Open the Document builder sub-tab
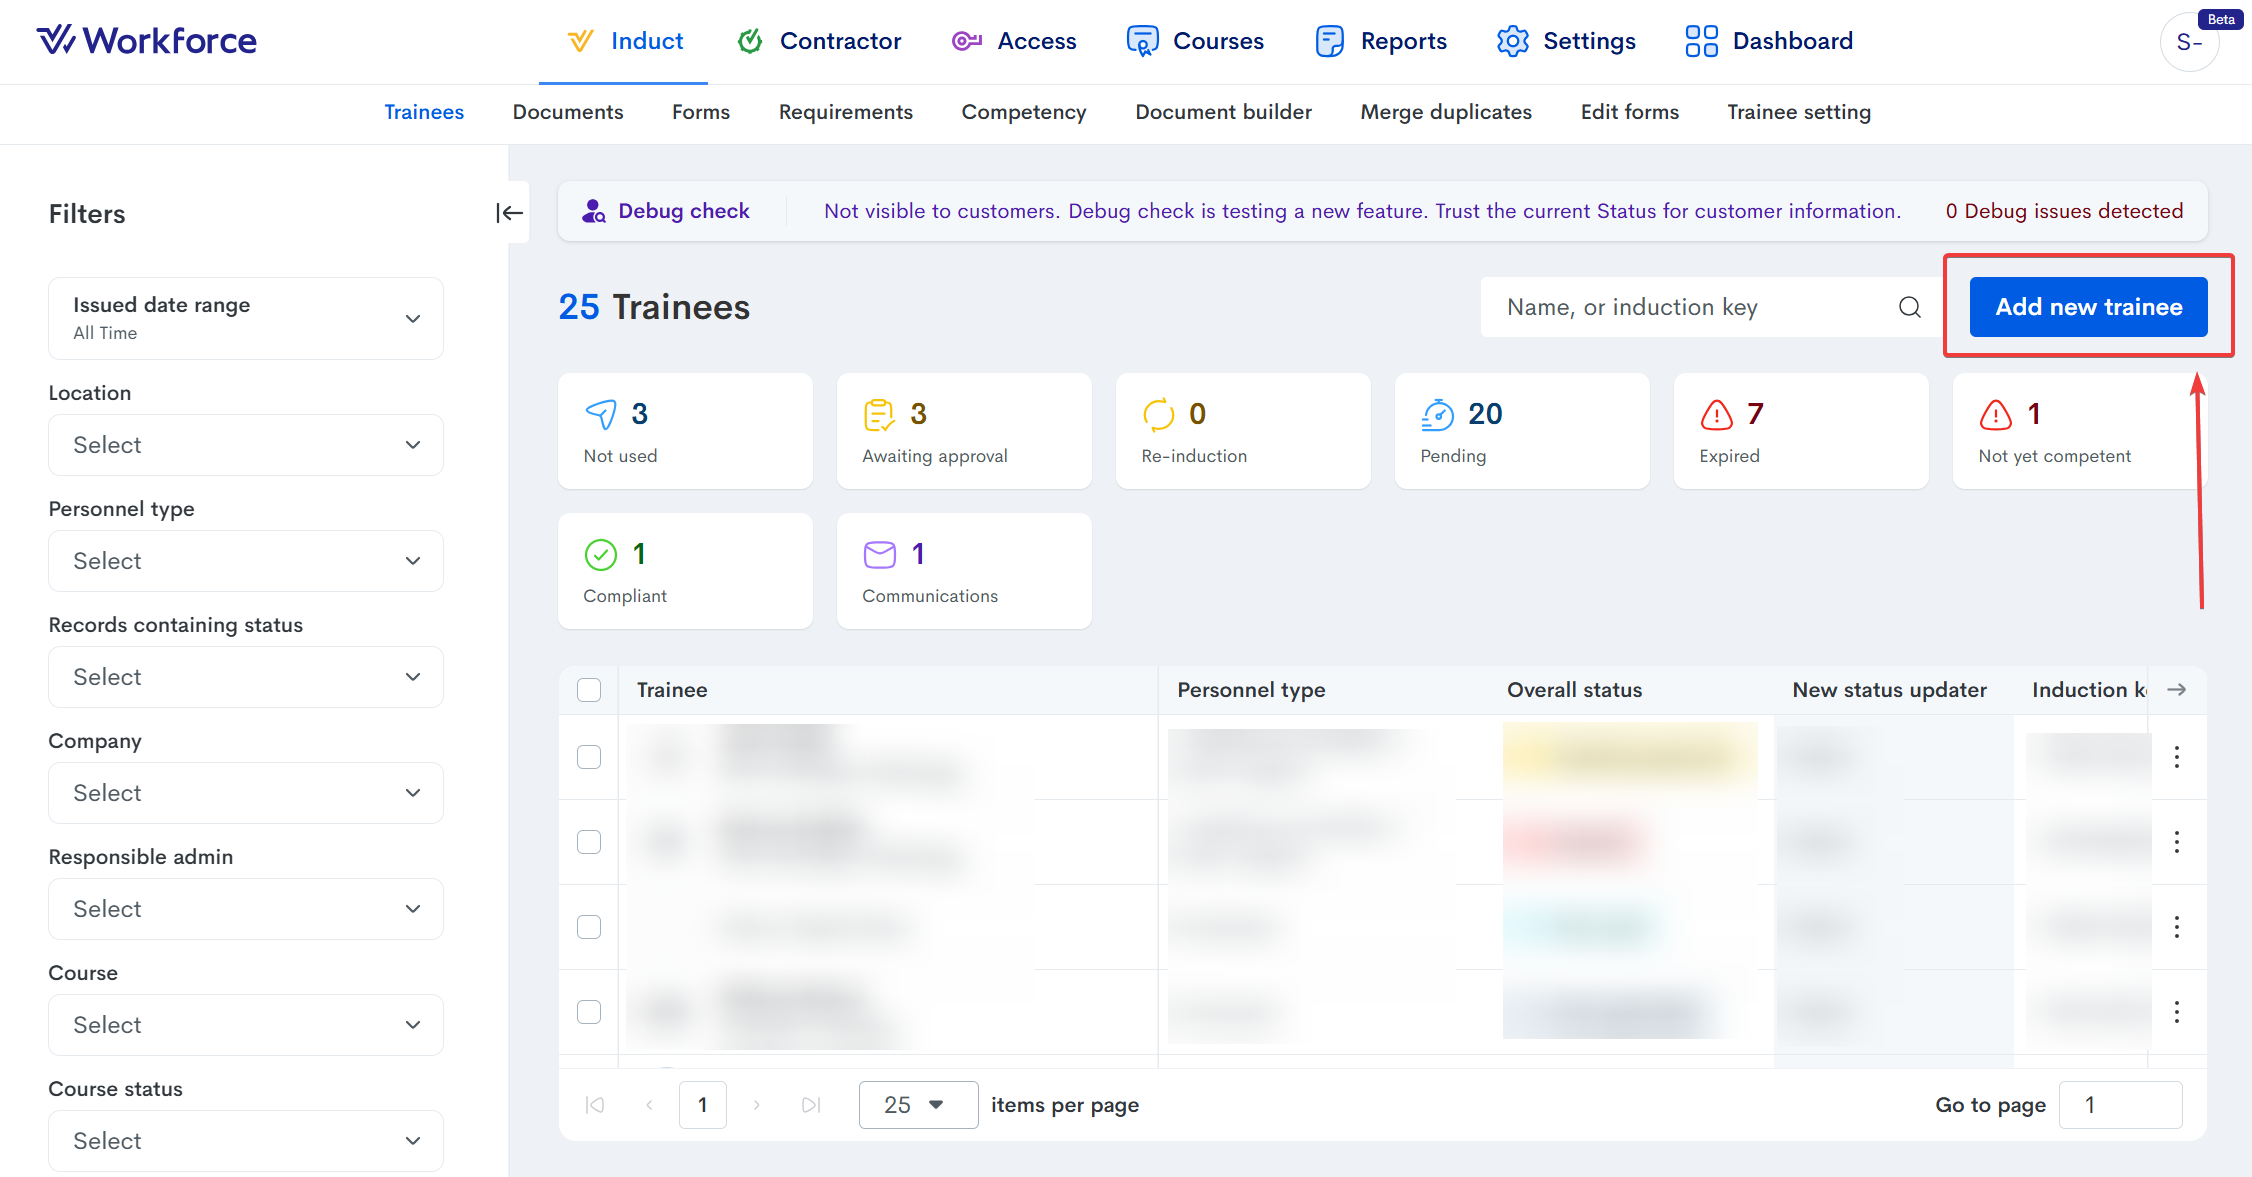 click(x=1223, y=112)
